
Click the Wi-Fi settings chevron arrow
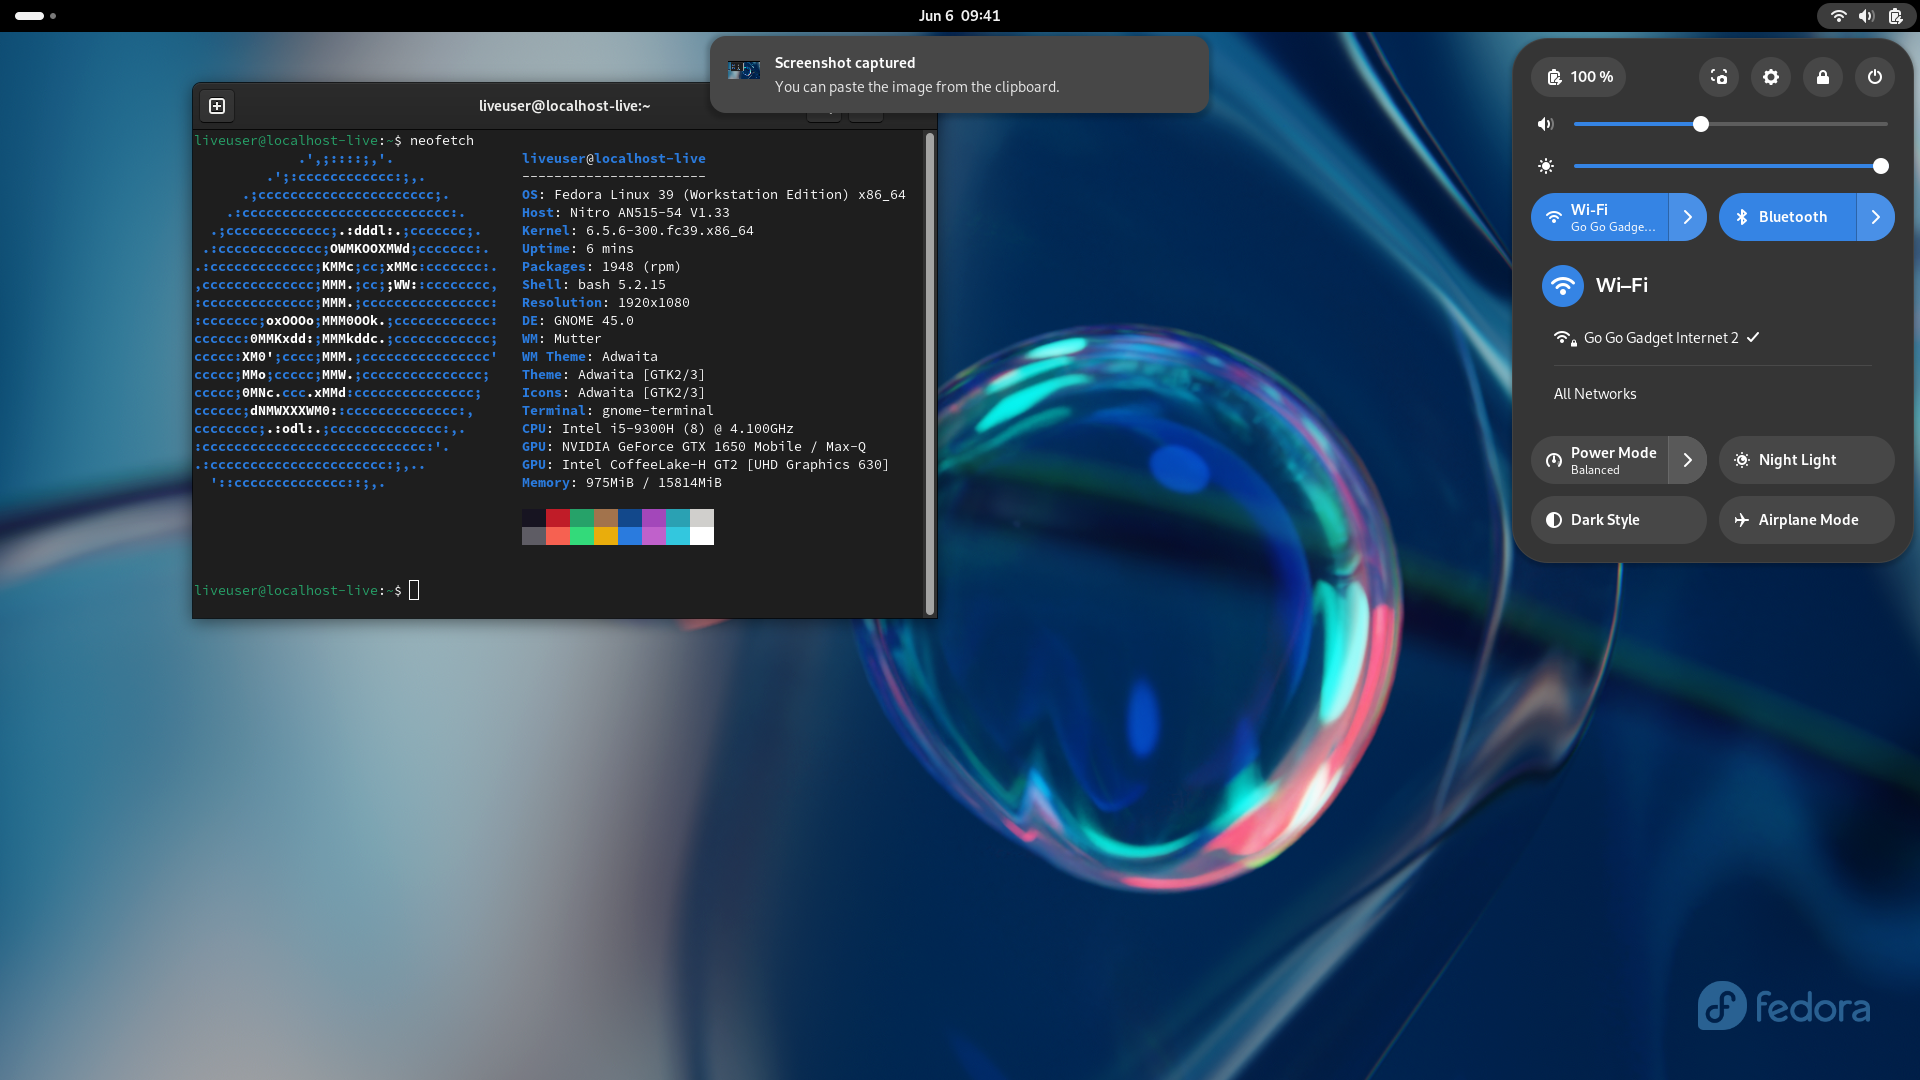(x=1687, y=216)
